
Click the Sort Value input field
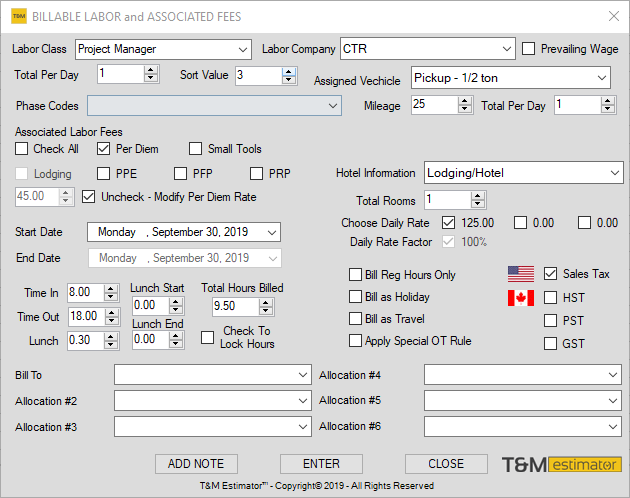click(259, 75)
